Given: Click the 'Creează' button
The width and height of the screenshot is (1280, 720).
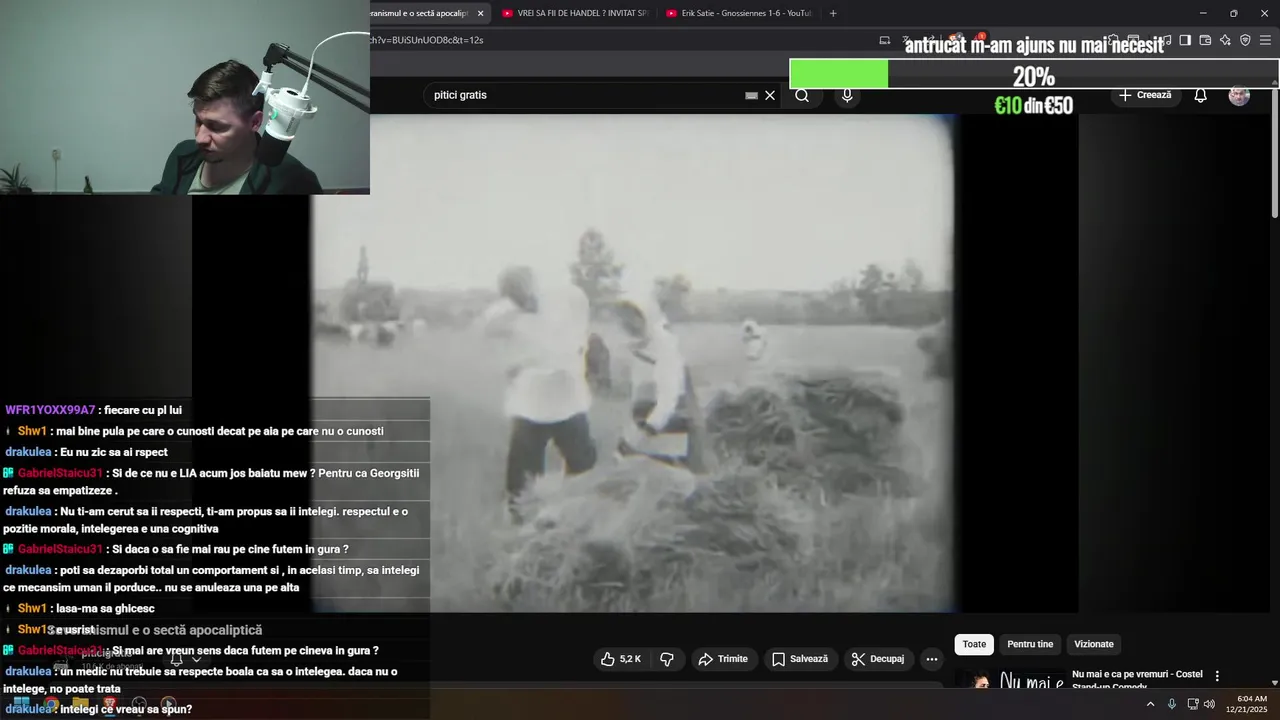Looking at the screenshot, I should [1145, 95].
